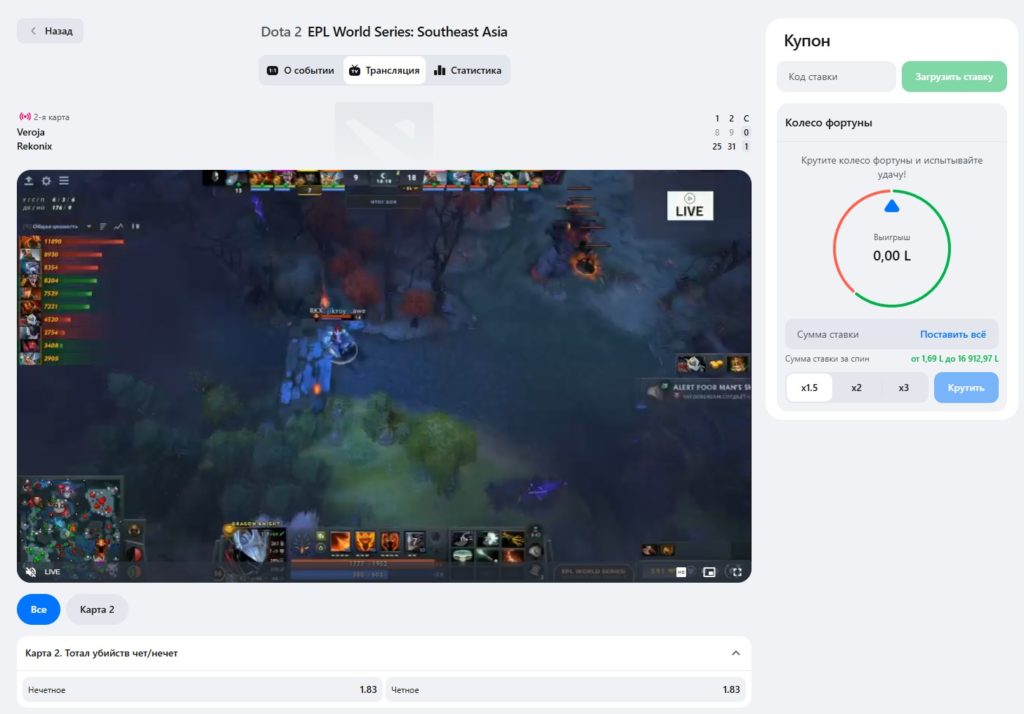Open the in-game settings gear icon

[46, 180]
